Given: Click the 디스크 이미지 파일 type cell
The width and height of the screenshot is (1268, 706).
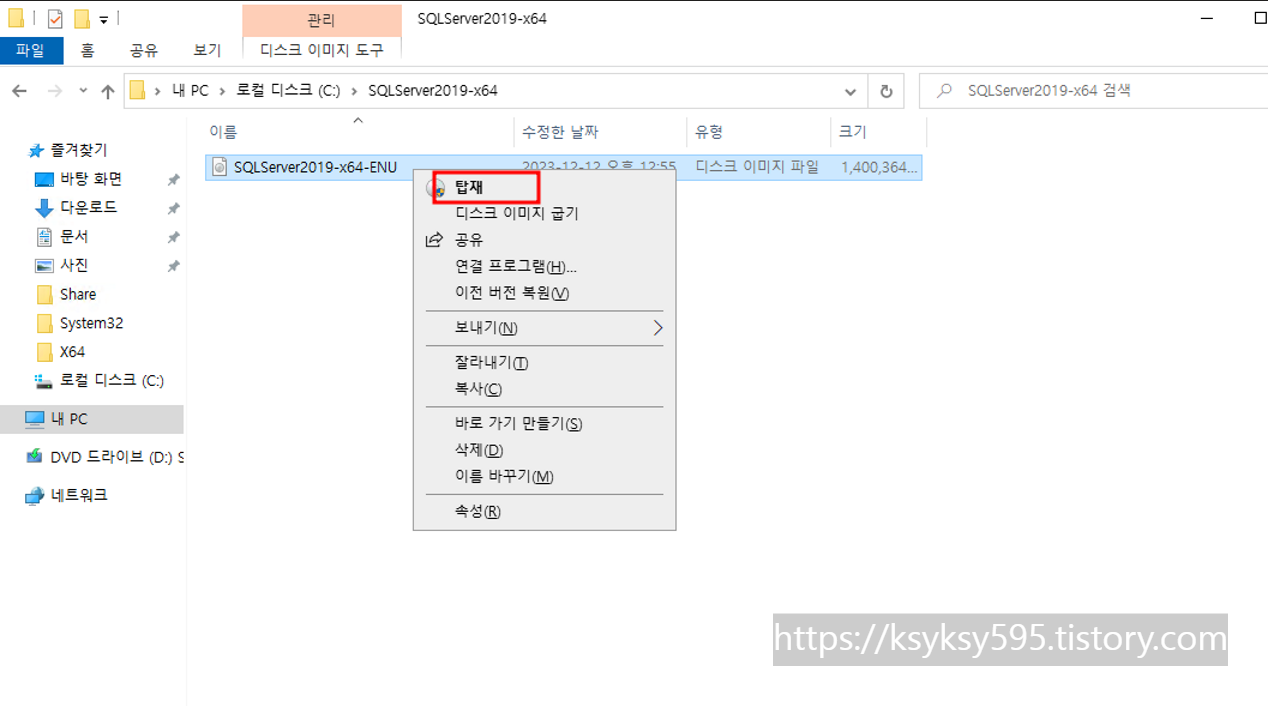Looking at the screenshot, I should pos(757,167).
